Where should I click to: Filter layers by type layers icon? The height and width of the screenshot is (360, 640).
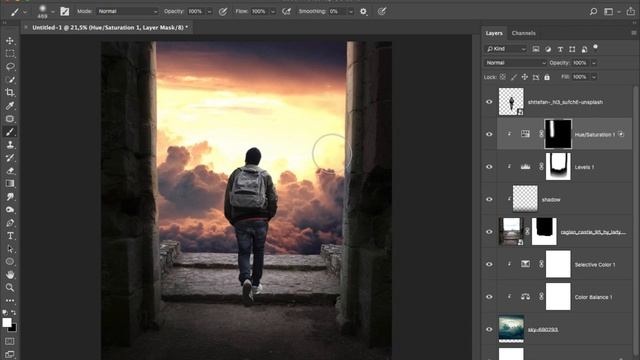tap(560, 49)
